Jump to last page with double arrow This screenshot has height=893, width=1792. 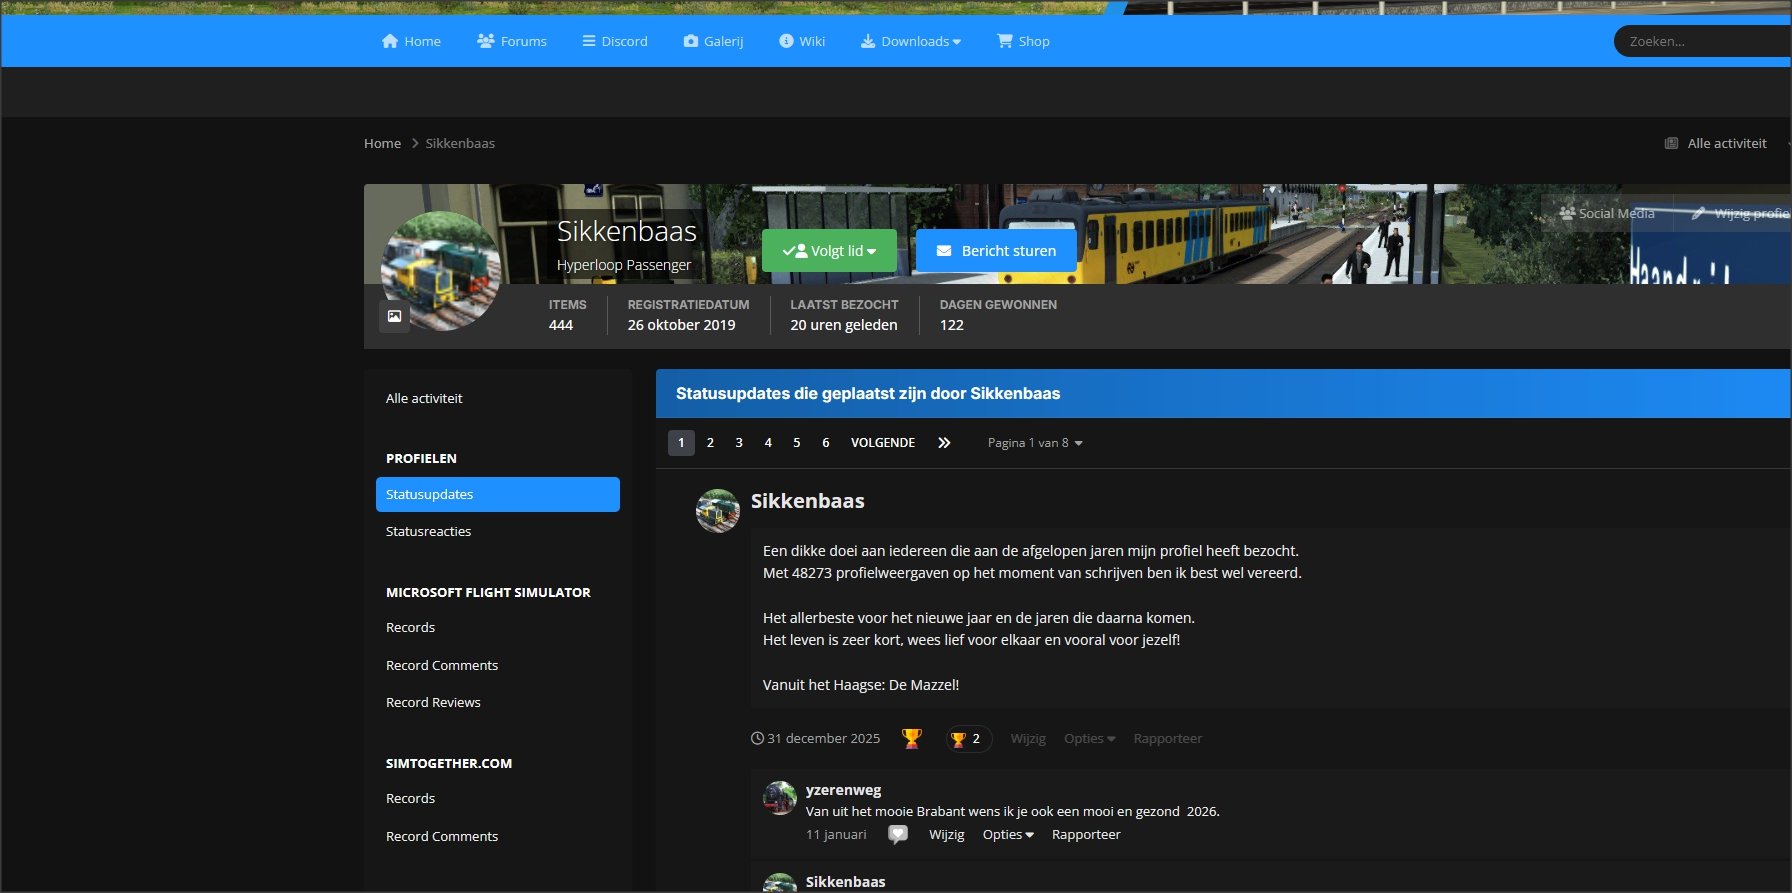click(x=944, y=442)
